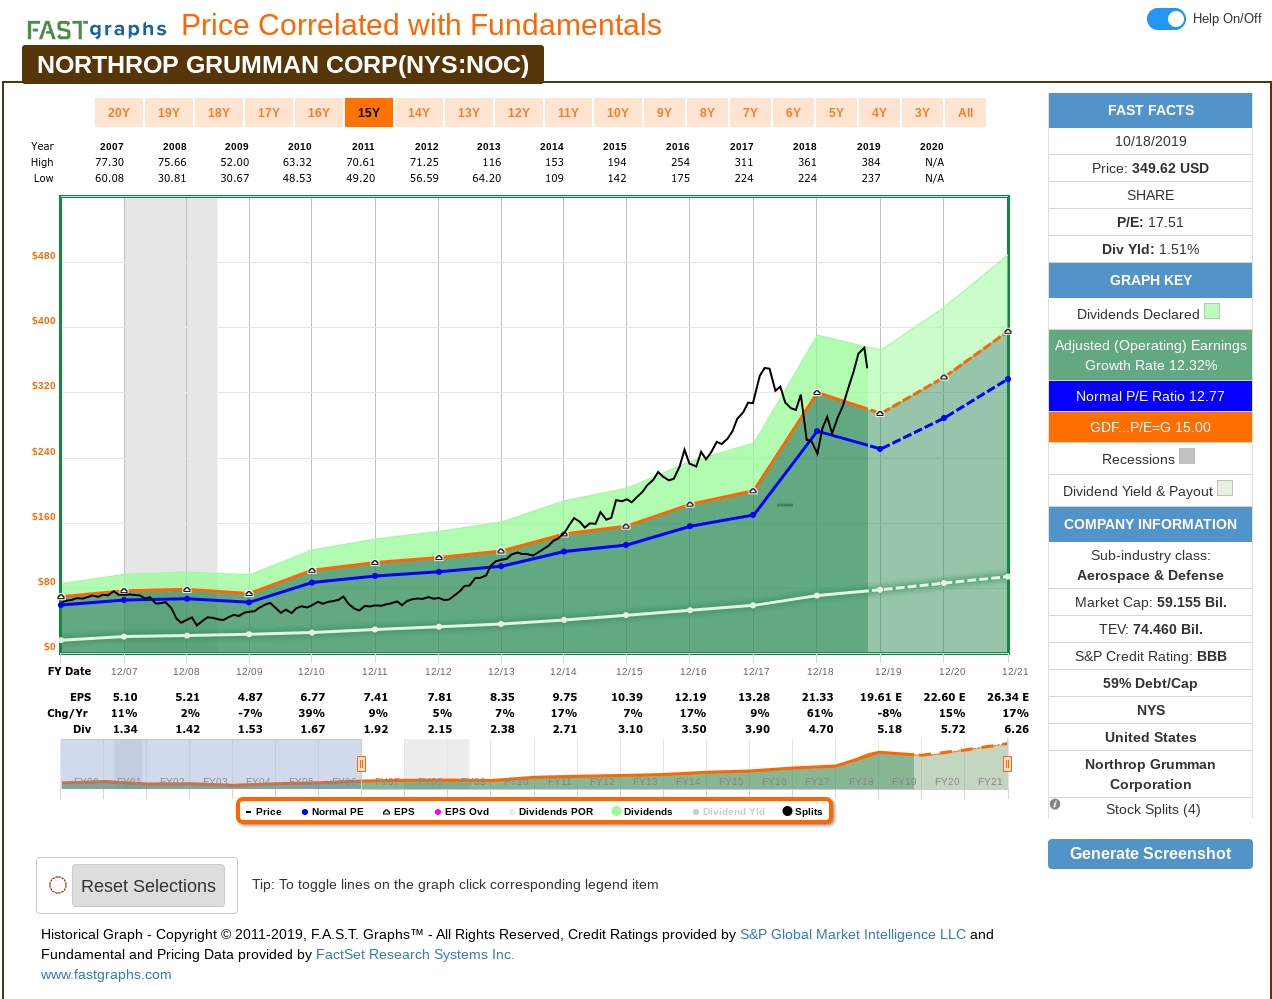Grab the left handle of range navigator

362,764
